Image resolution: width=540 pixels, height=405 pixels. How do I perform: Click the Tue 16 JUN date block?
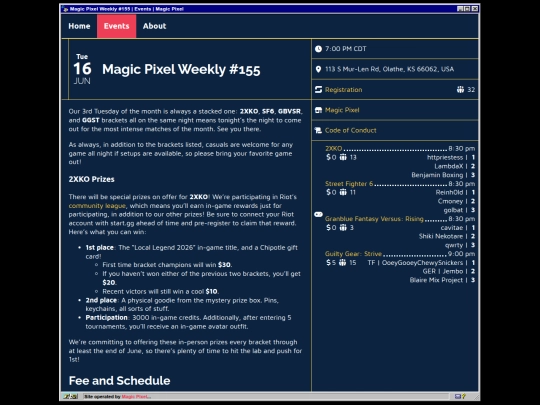click(82, 69)
